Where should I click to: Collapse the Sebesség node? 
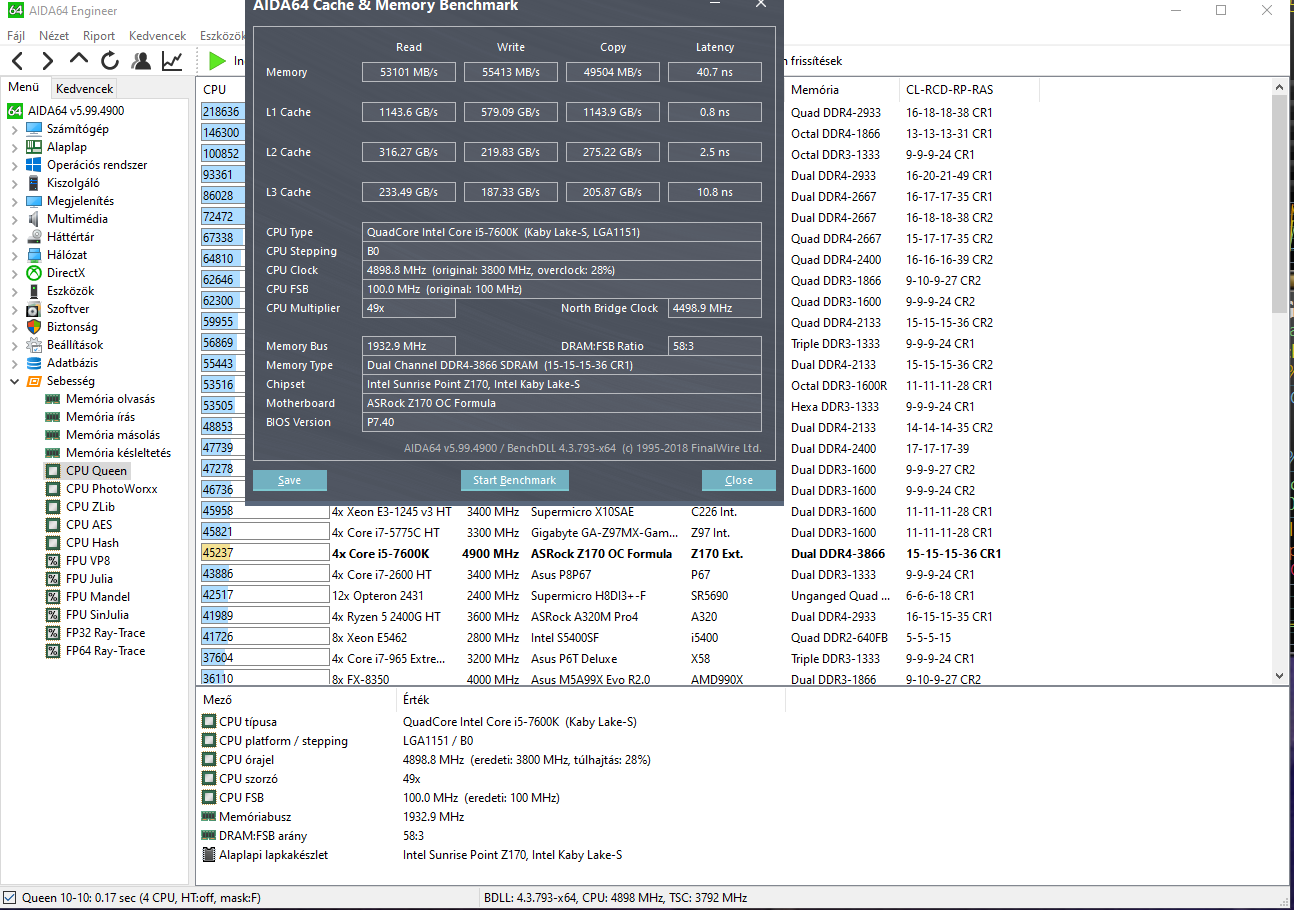[x=14, y=381]
